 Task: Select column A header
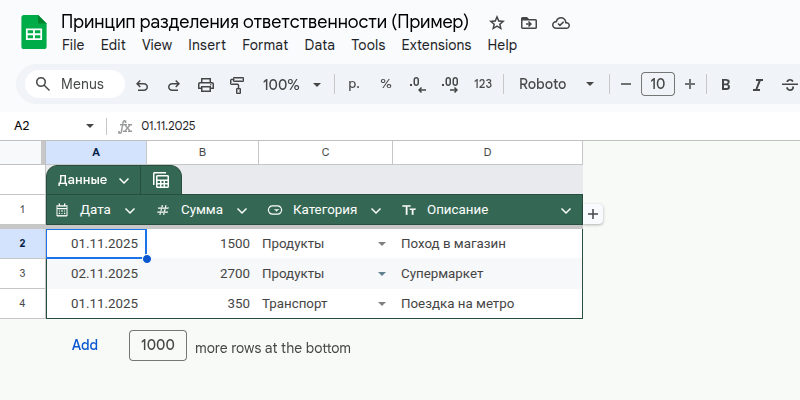tap(96, 153)
